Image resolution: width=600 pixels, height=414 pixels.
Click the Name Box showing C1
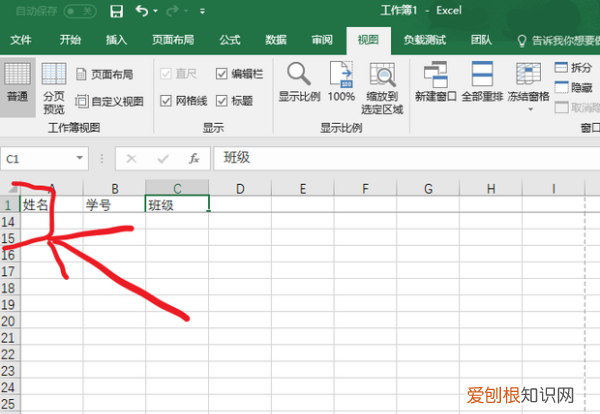[37, 158]
